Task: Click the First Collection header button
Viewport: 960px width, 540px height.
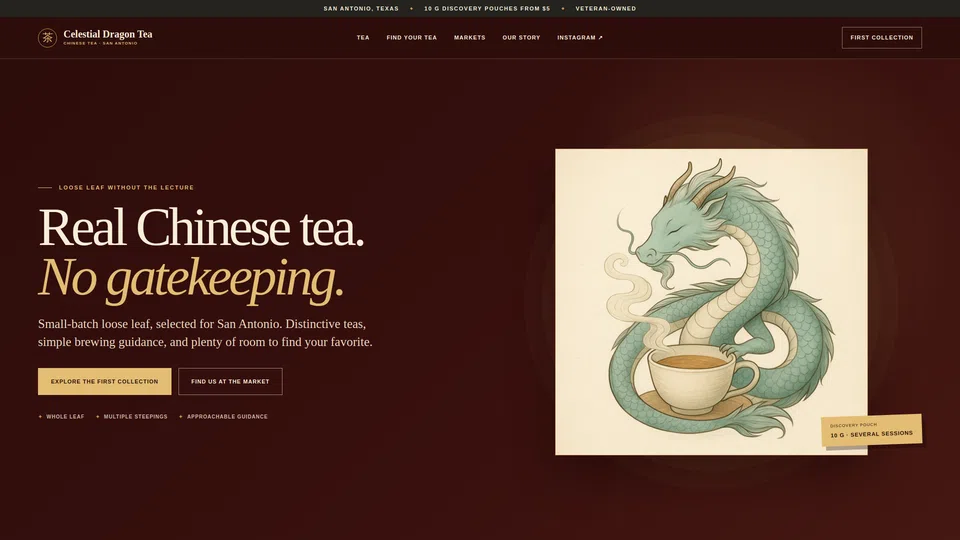Action: click(x=882, y=37)
